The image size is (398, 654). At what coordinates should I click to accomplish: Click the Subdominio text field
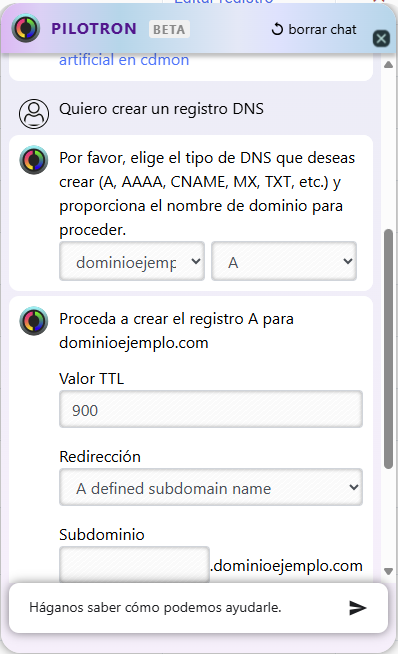134,564
